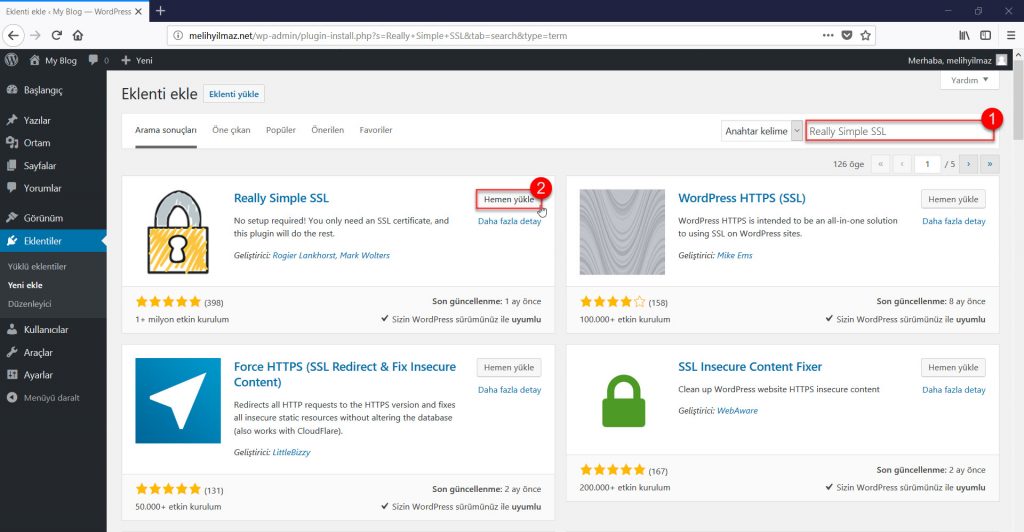
Task: Go to the browser home icon
Action: point(78,35)
